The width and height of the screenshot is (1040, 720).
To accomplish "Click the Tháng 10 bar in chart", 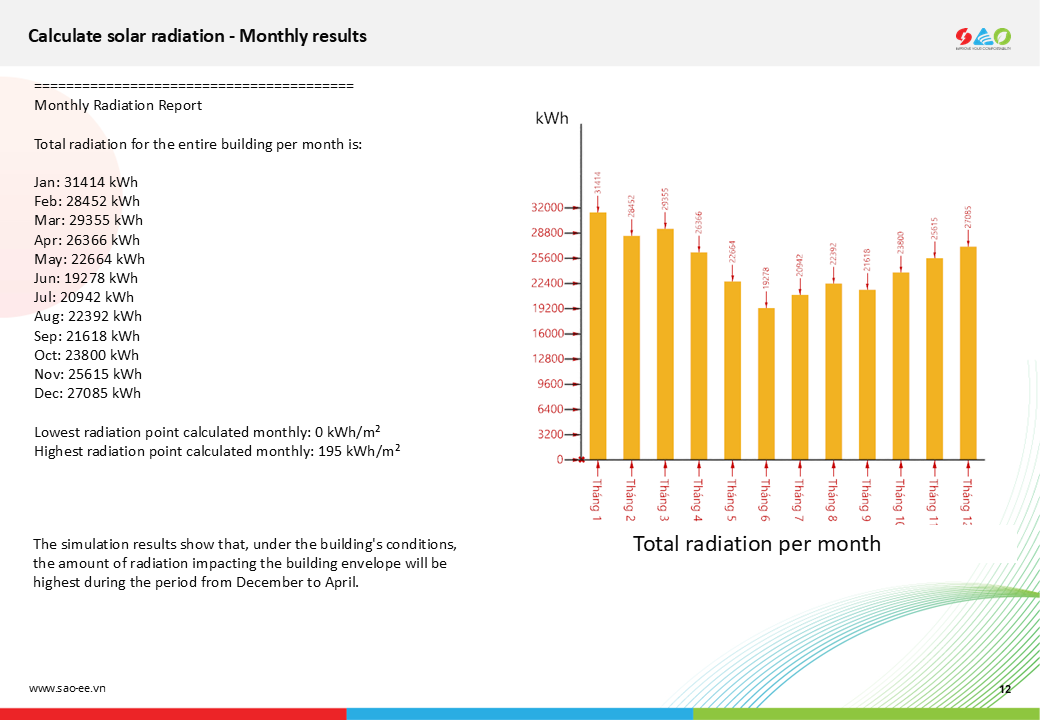I will pos(901,366).
